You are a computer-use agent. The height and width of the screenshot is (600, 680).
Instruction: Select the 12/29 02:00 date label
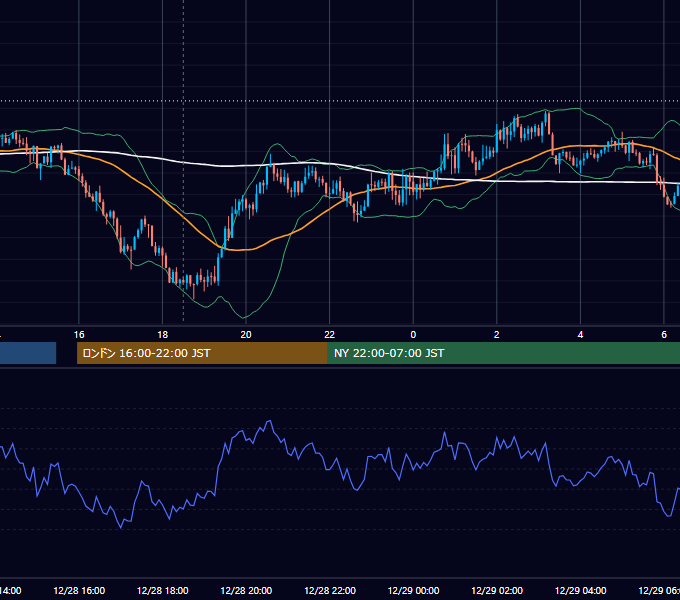coord(497,590)
